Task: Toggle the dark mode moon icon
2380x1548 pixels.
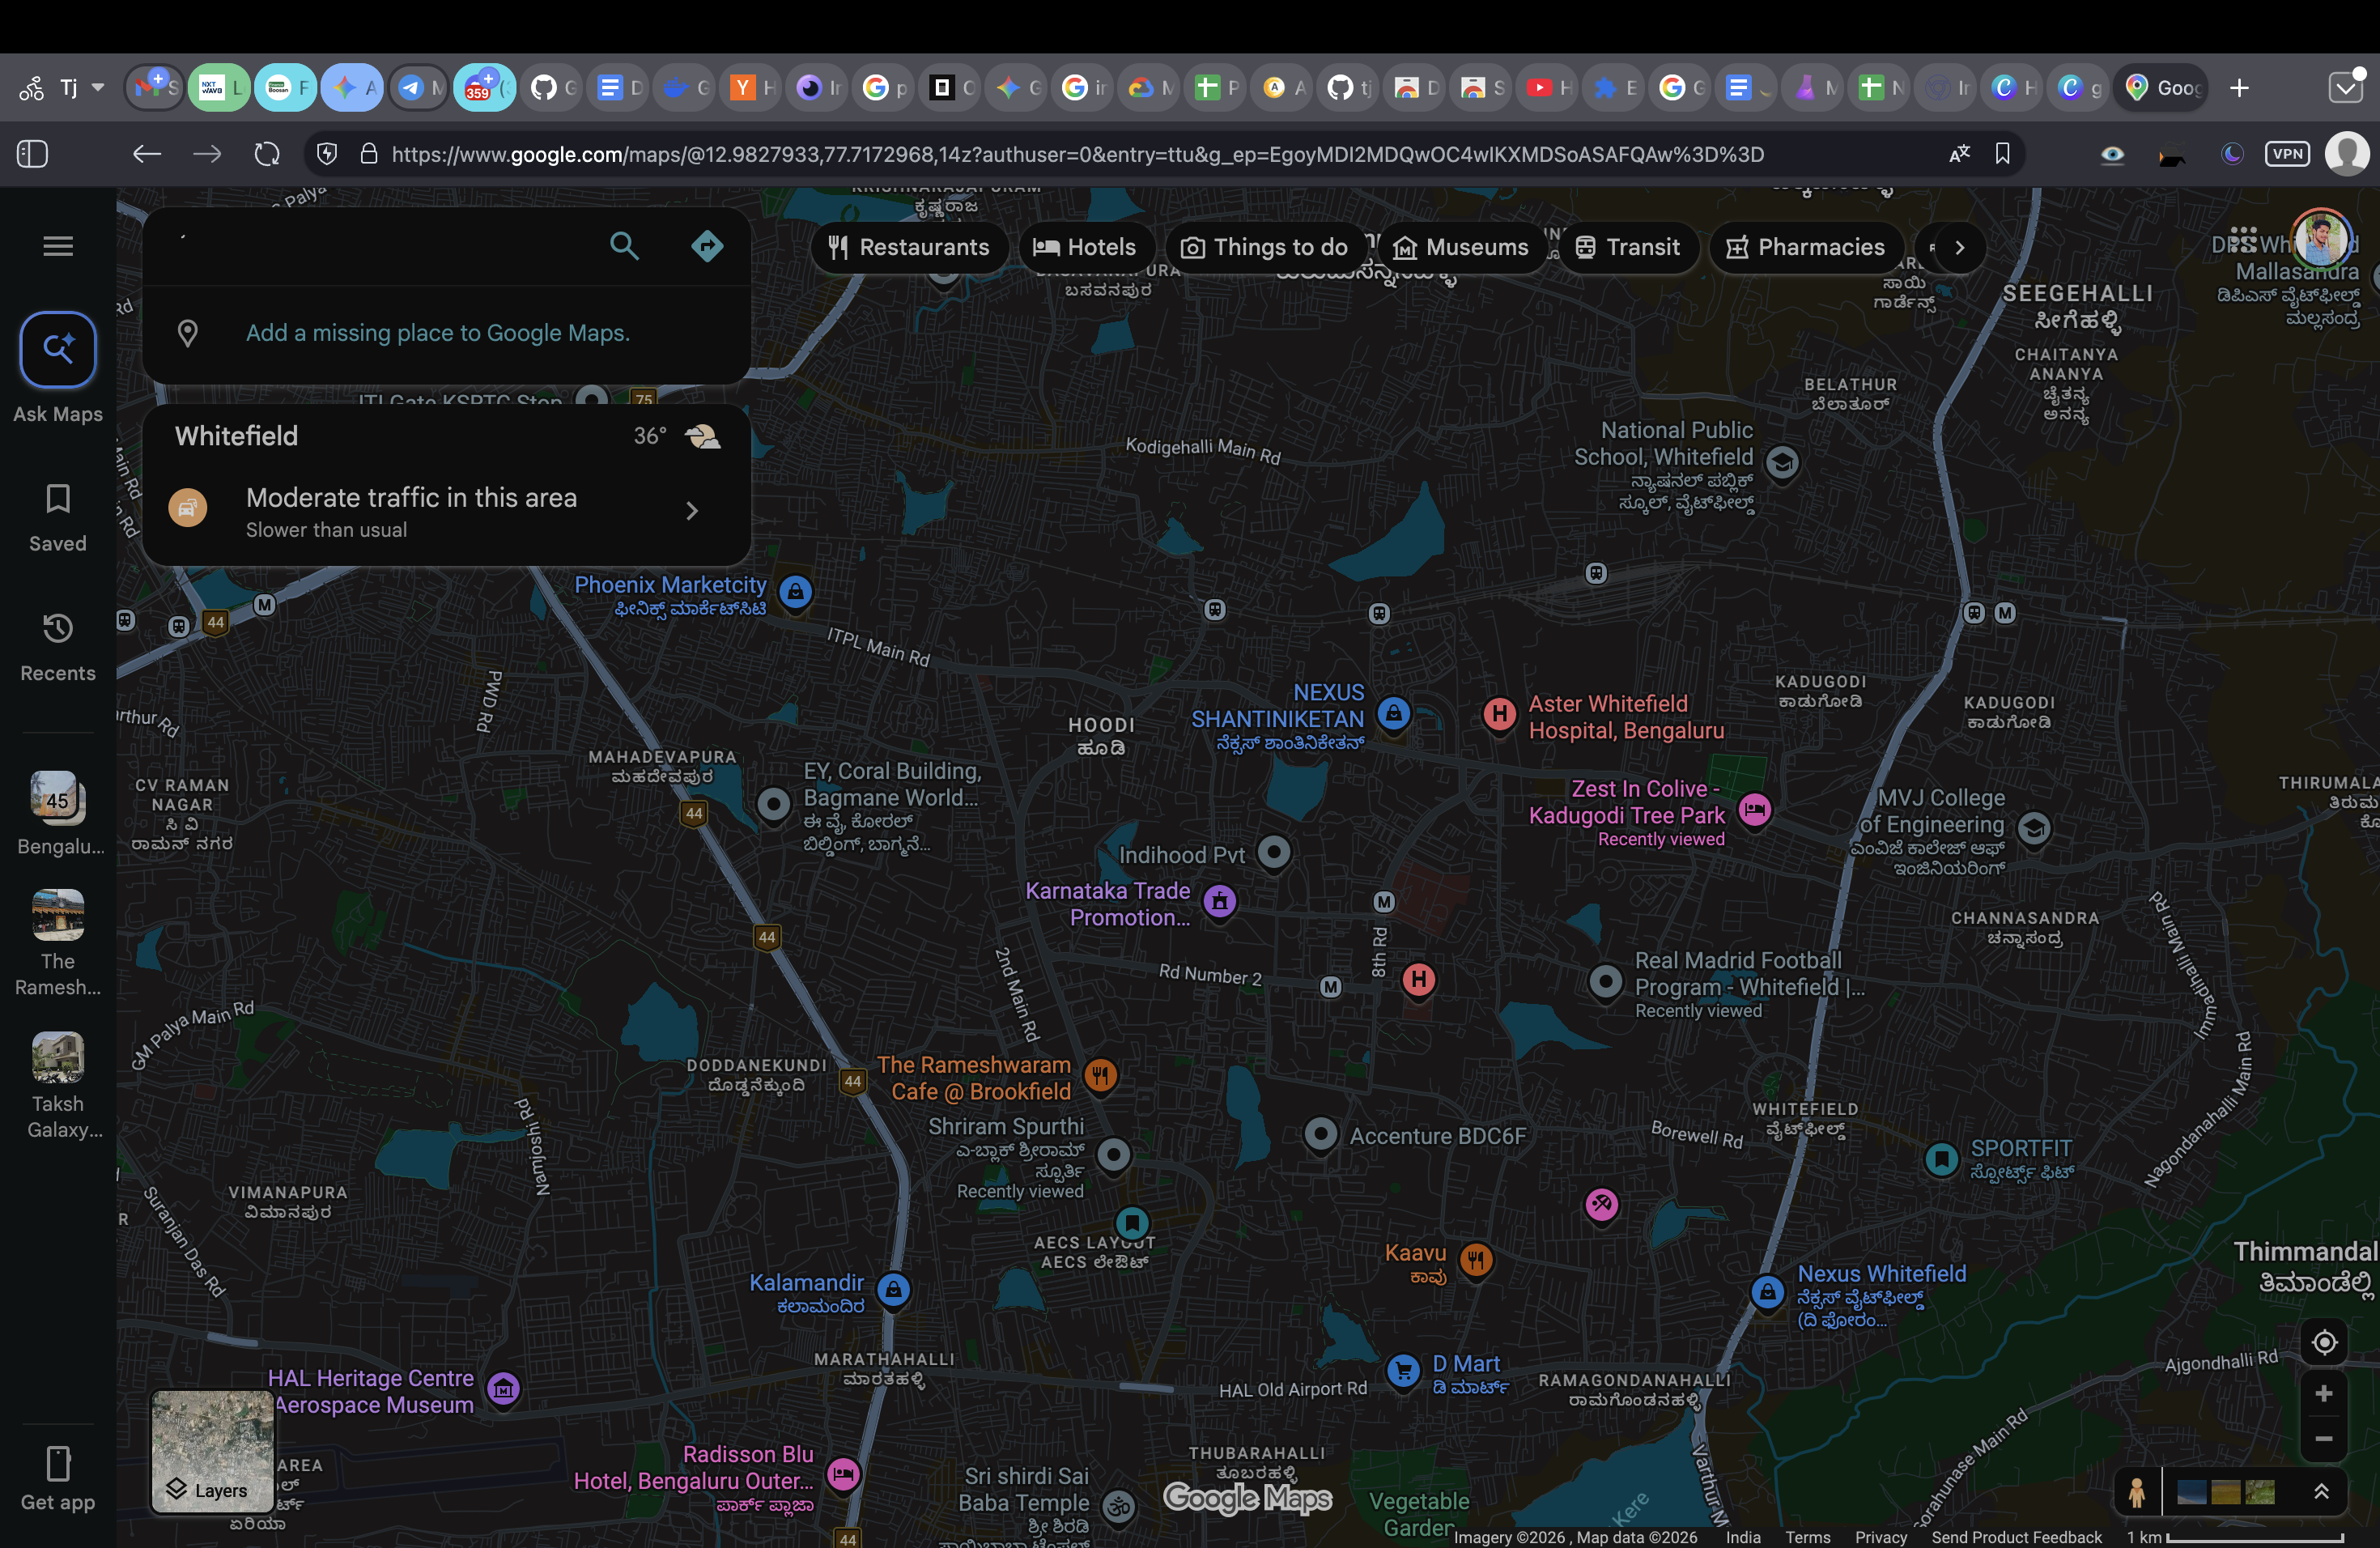Action: pos(2232,153)
